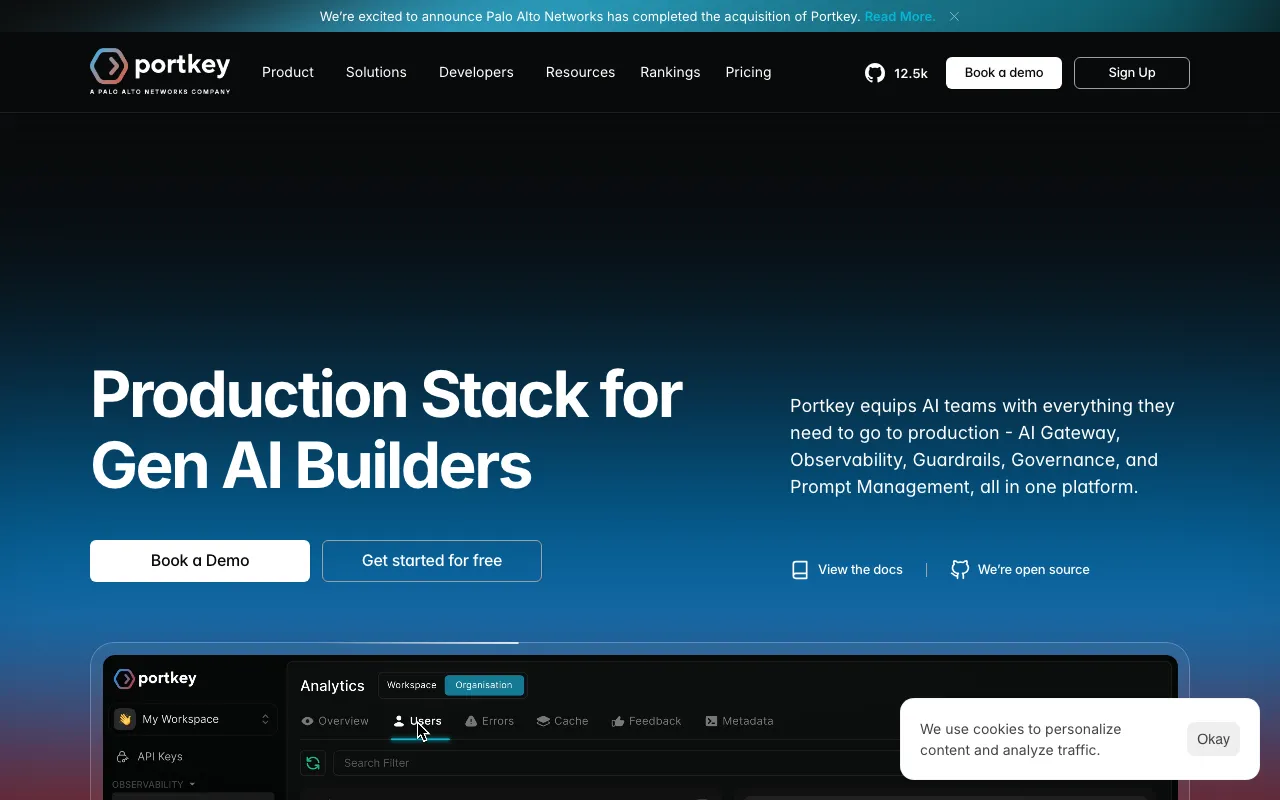Switch to the Overview tab
The image size is (1280, 800).
pyautogui.click(x=335, y=721)
